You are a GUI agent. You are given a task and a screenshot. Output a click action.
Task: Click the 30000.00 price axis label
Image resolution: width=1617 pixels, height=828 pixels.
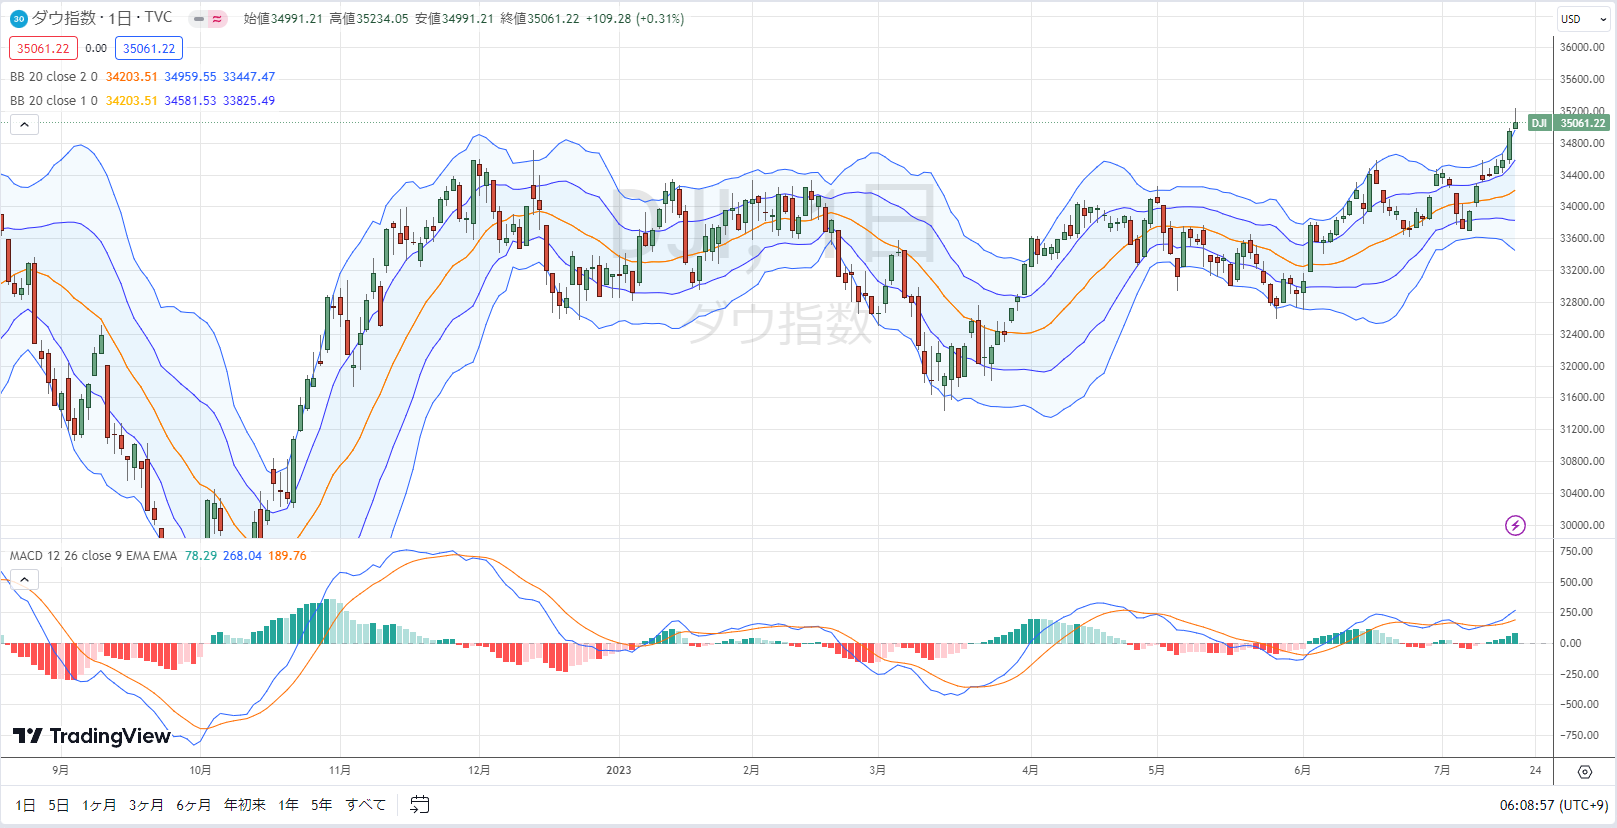[1582, 525]
